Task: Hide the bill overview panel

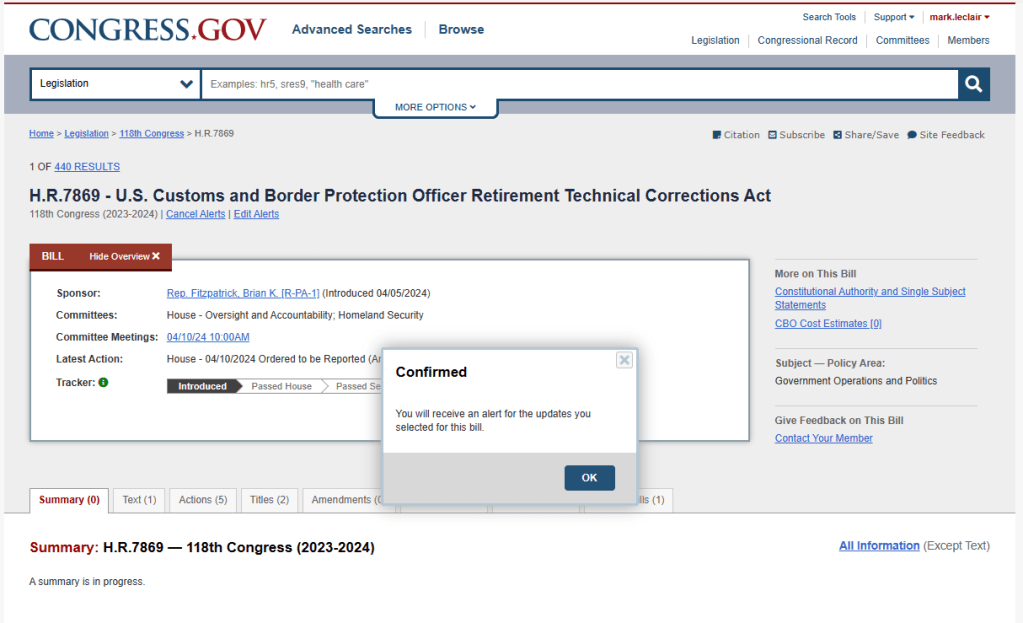Action: tap(125, 257)
